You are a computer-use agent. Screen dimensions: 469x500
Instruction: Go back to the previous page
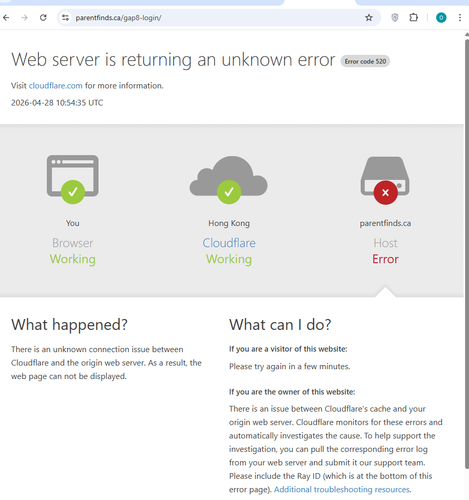[6, 17]
